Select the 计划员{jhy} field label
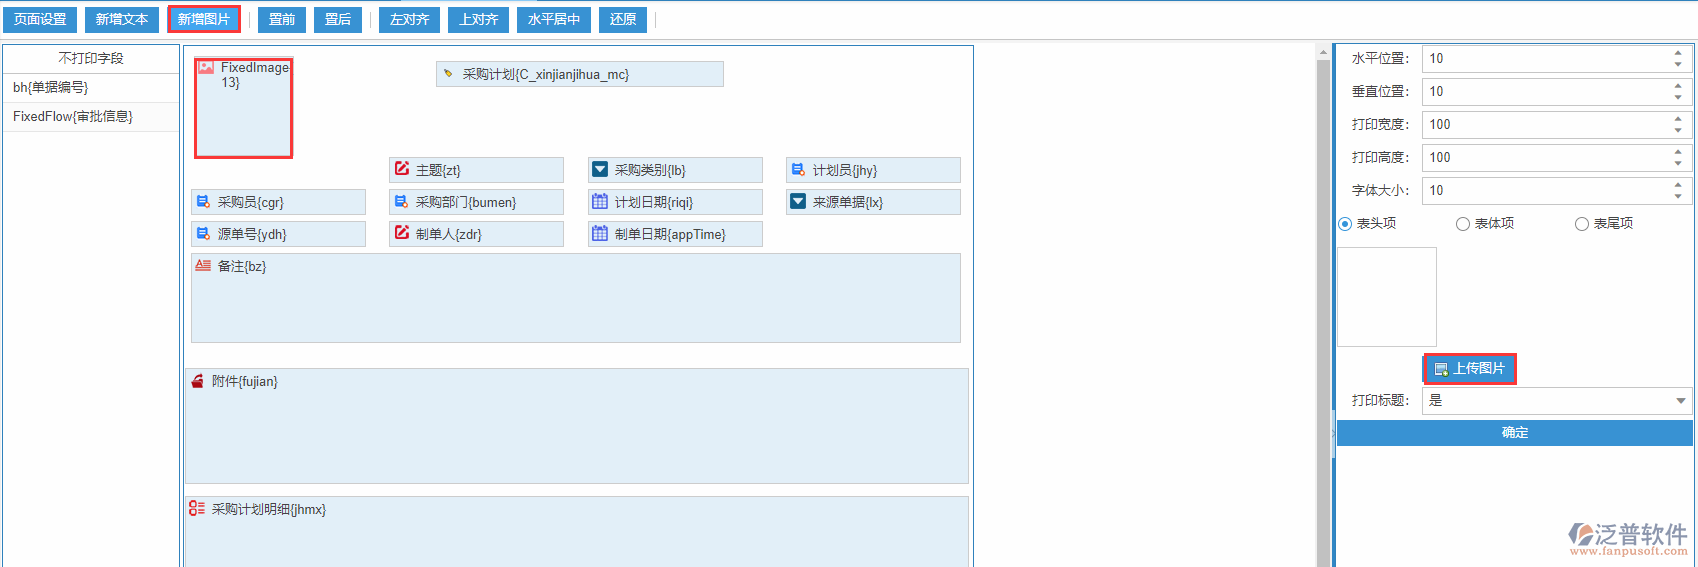Screen dimensions: 1698x567 pos(845,170)
